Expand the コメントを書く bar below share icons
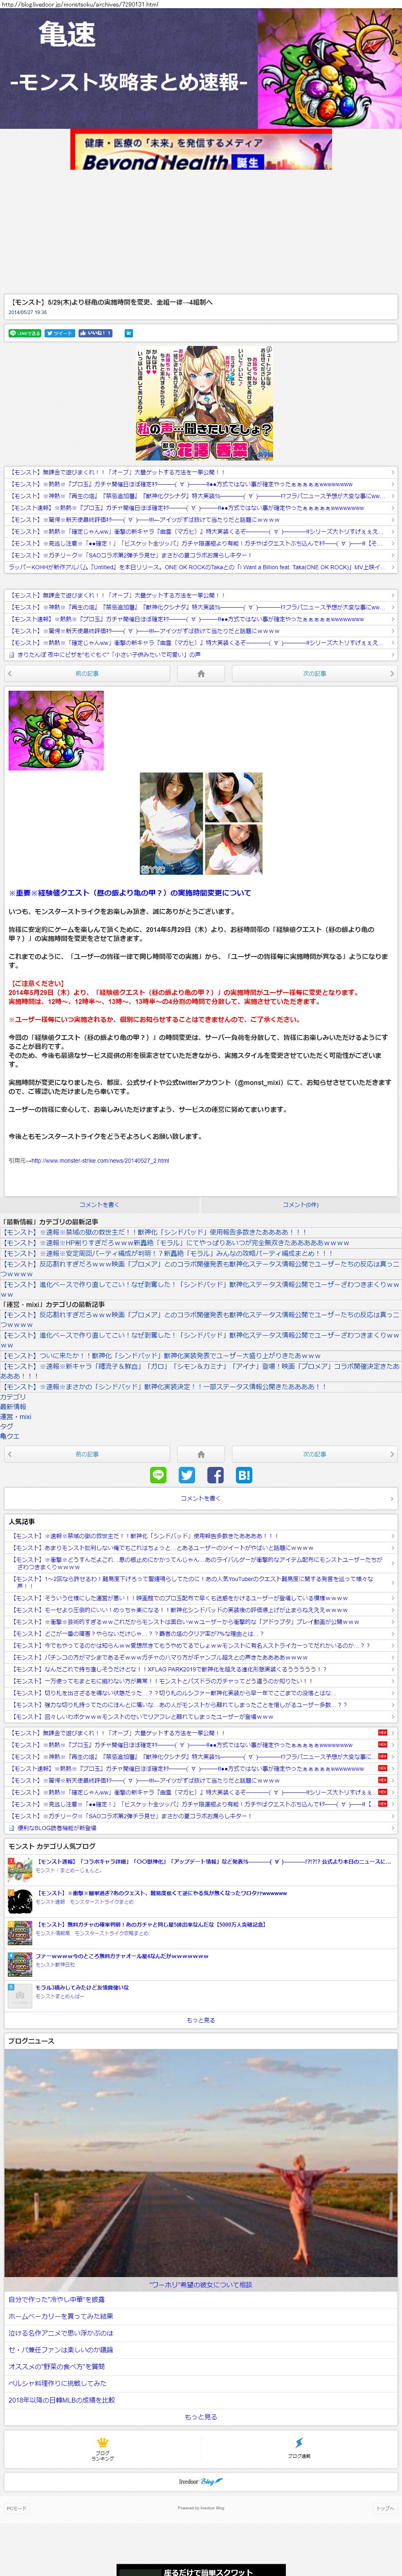Viewport: 402px width, 2576px height. pyautogui.click(x=201, y=1498)
